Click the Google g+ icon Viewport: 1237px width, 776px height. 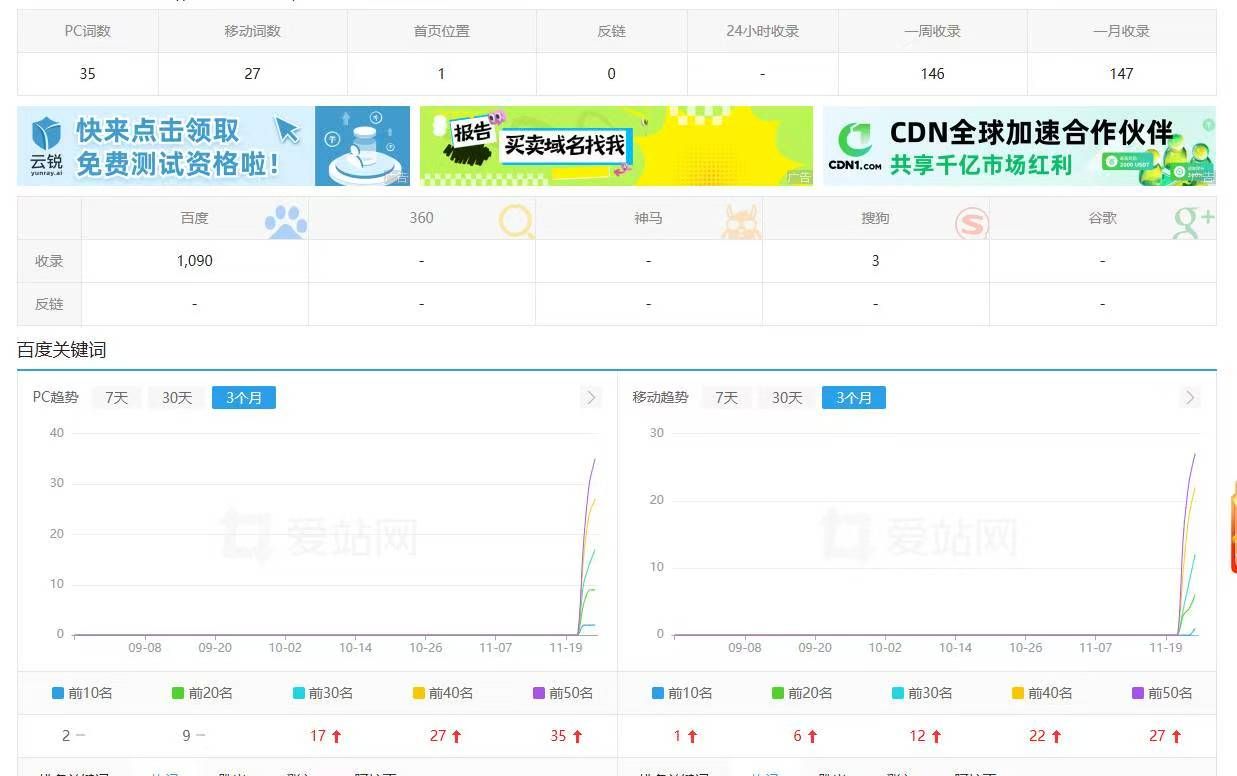(1192, 216)
